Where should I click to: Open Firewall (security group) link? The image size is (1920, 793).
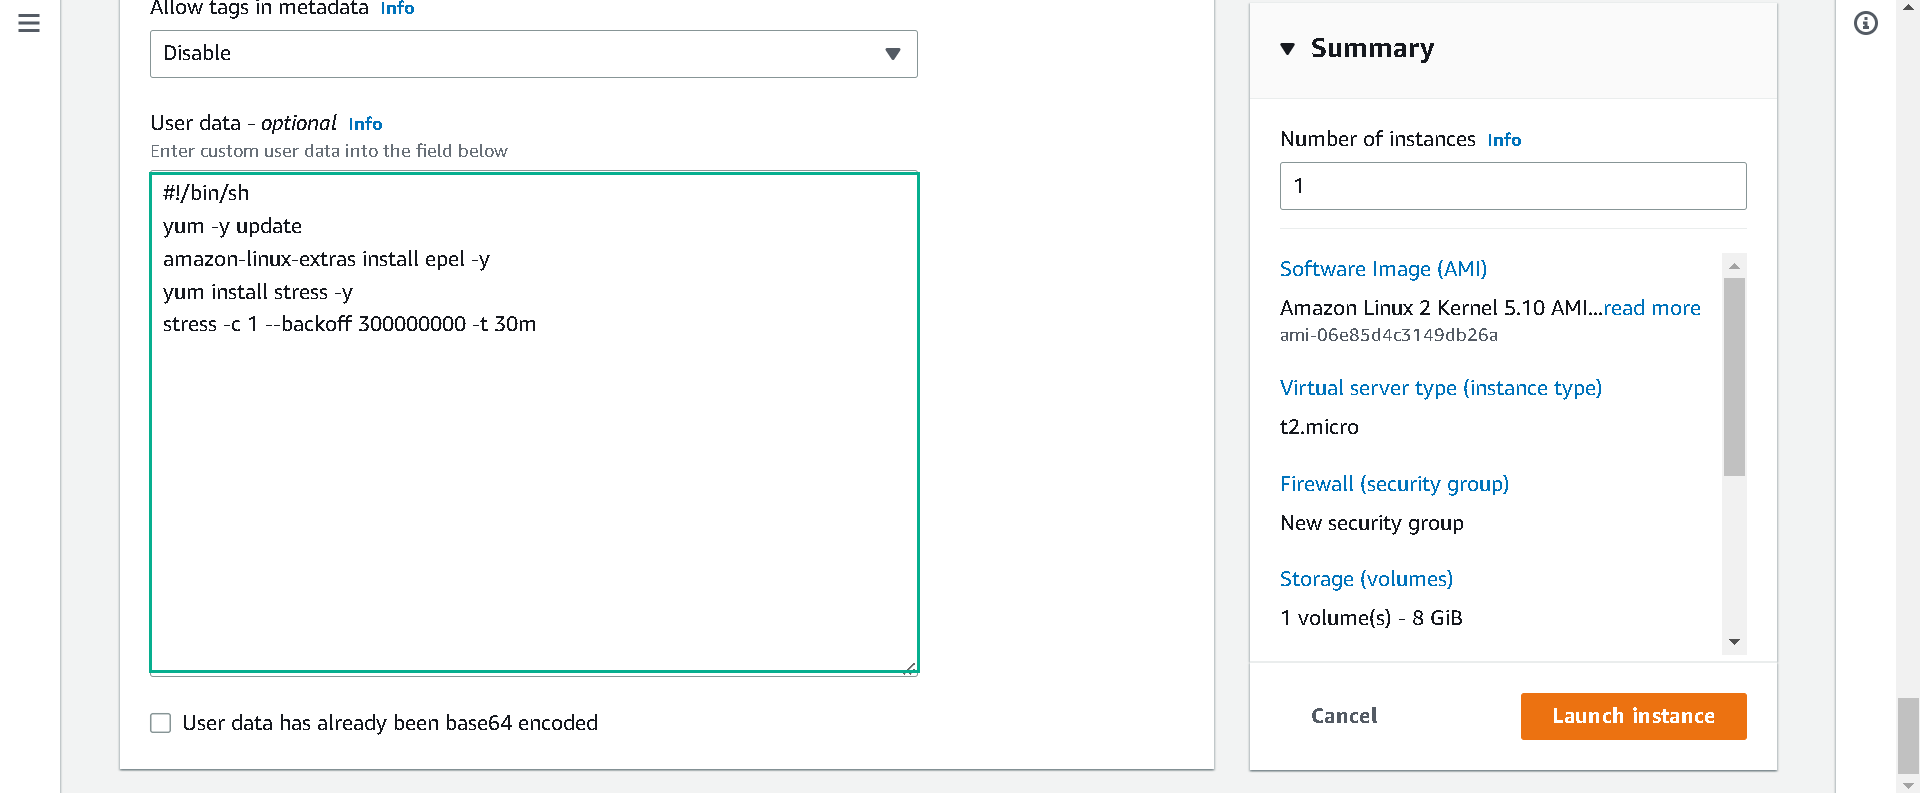pos(1394,484)
